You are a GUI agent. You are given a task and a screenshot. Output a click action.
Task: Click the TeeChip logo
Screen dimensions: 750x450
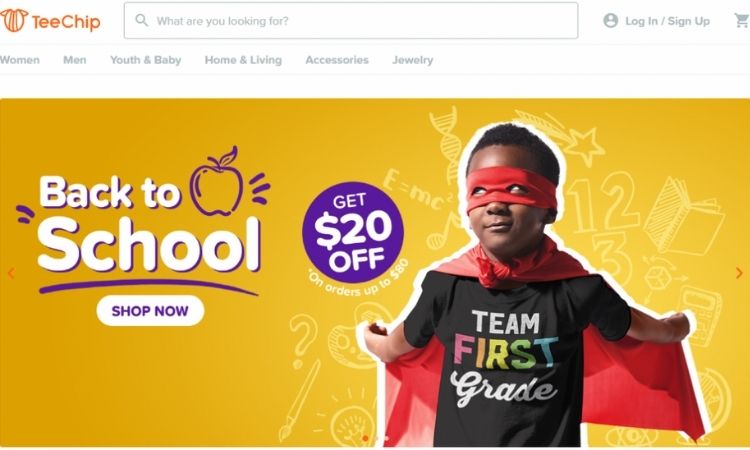click(x=50, y=21)
